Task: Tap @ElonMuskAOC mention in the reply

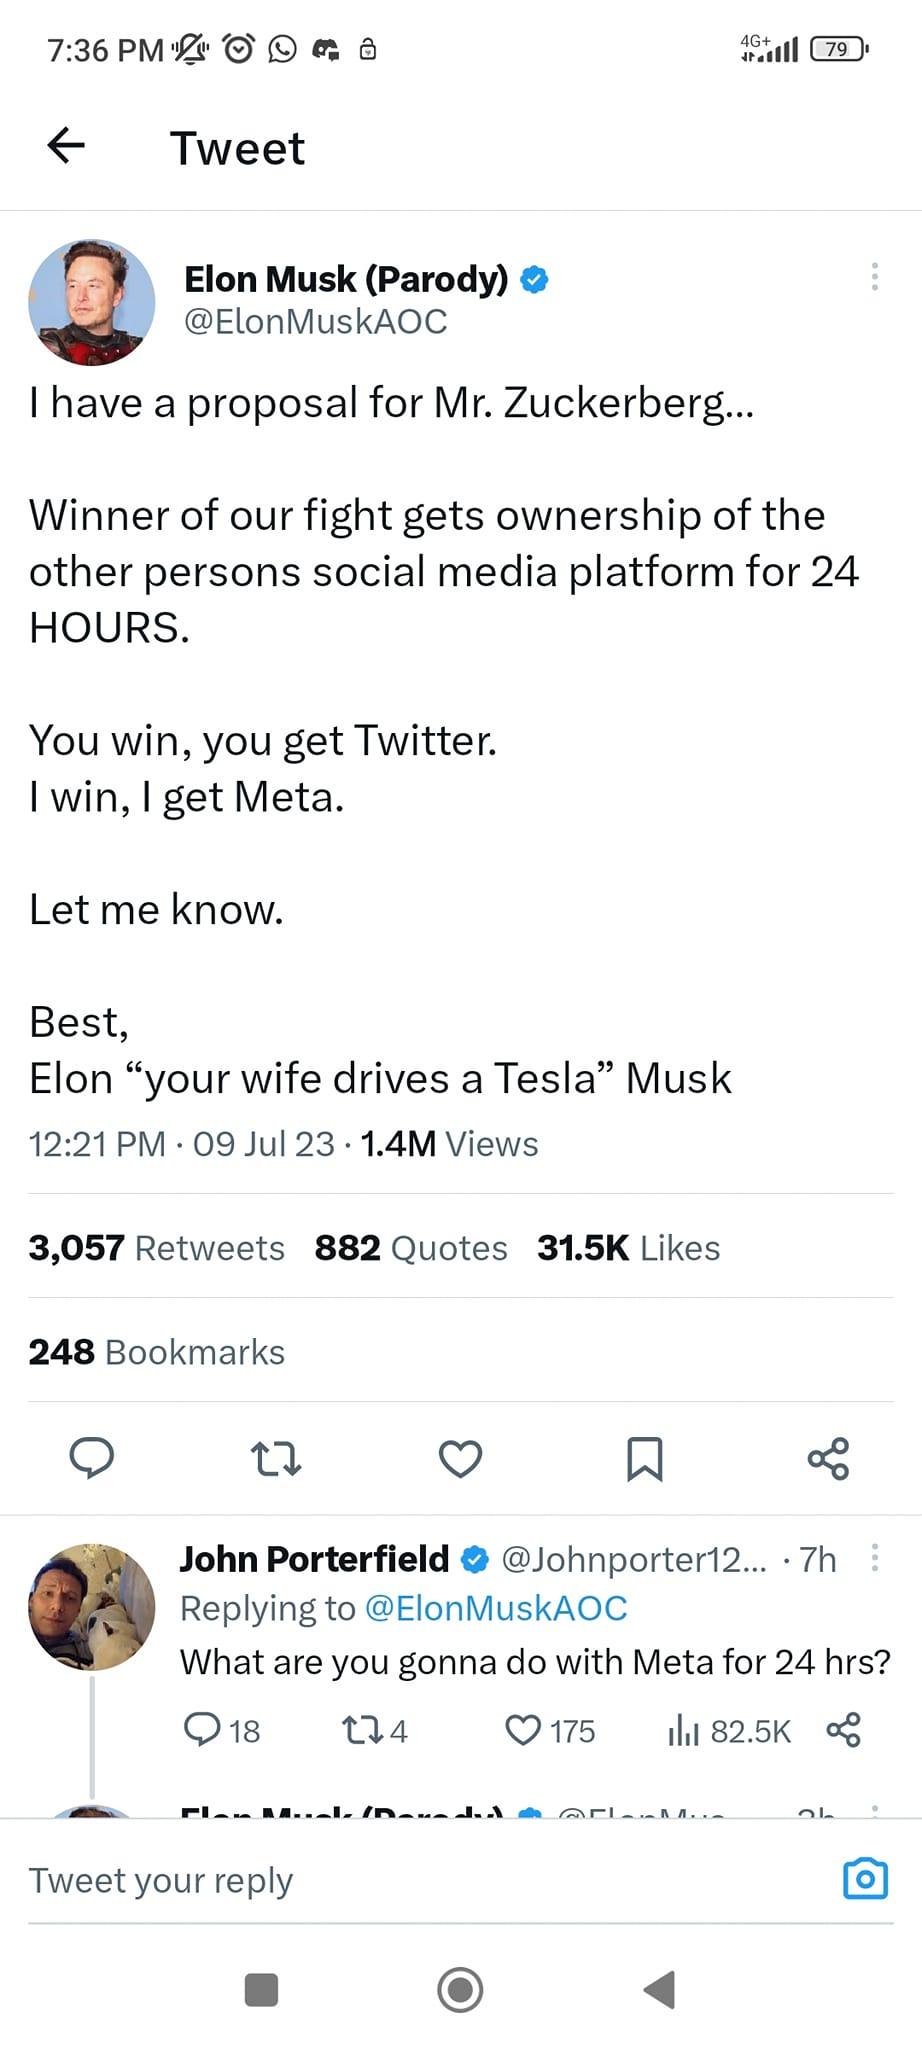Action: coord(496,1608)
